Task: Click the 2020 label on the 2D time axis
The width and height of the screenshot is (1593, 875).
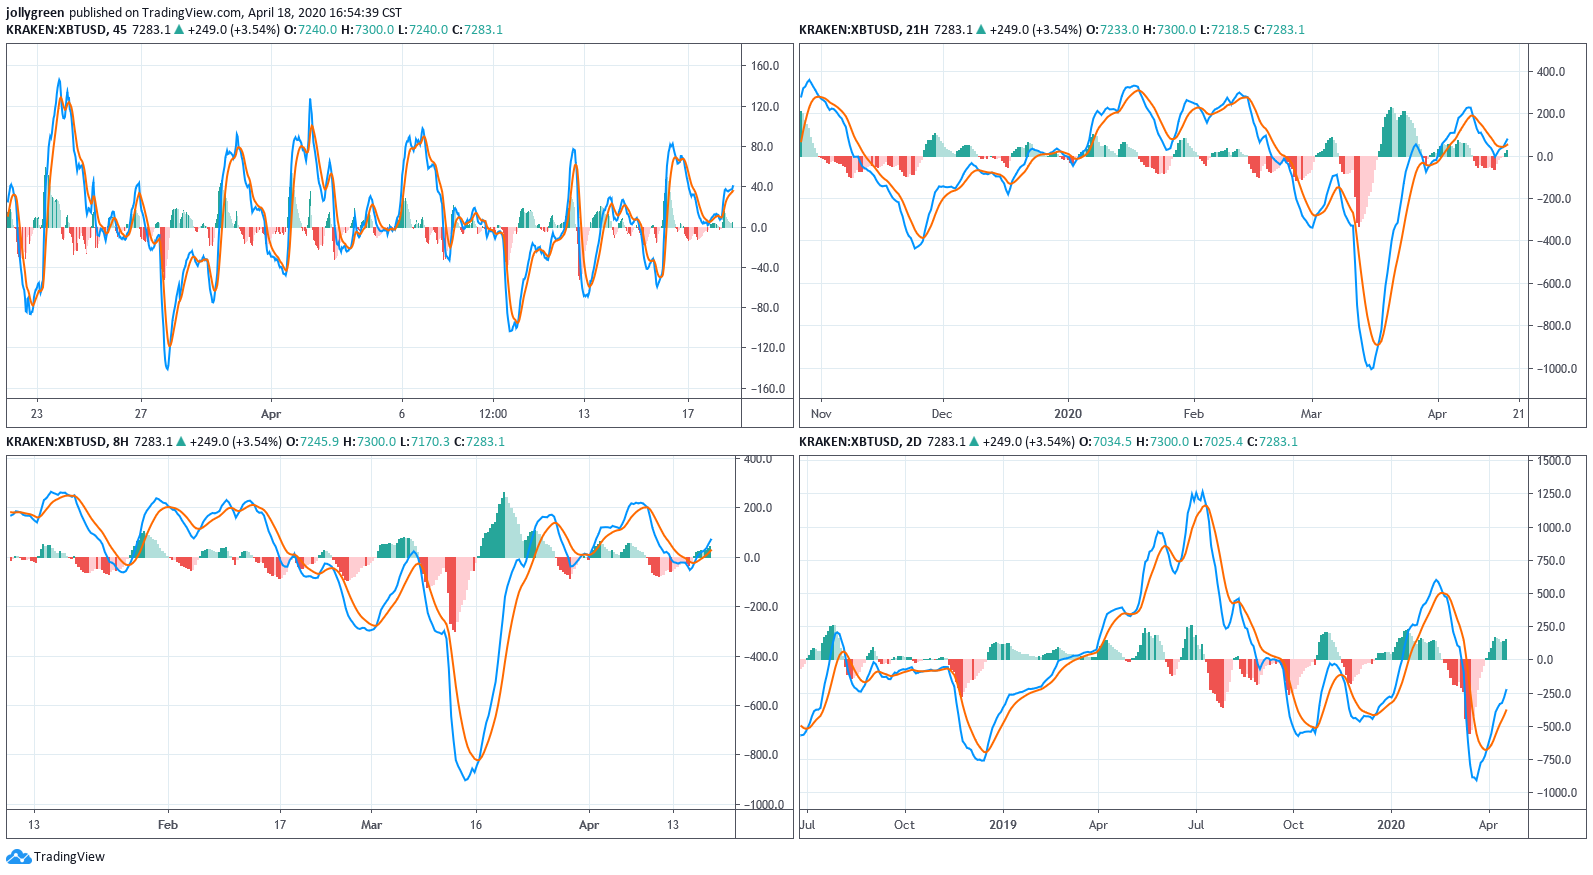Action: pos(1391,825)
